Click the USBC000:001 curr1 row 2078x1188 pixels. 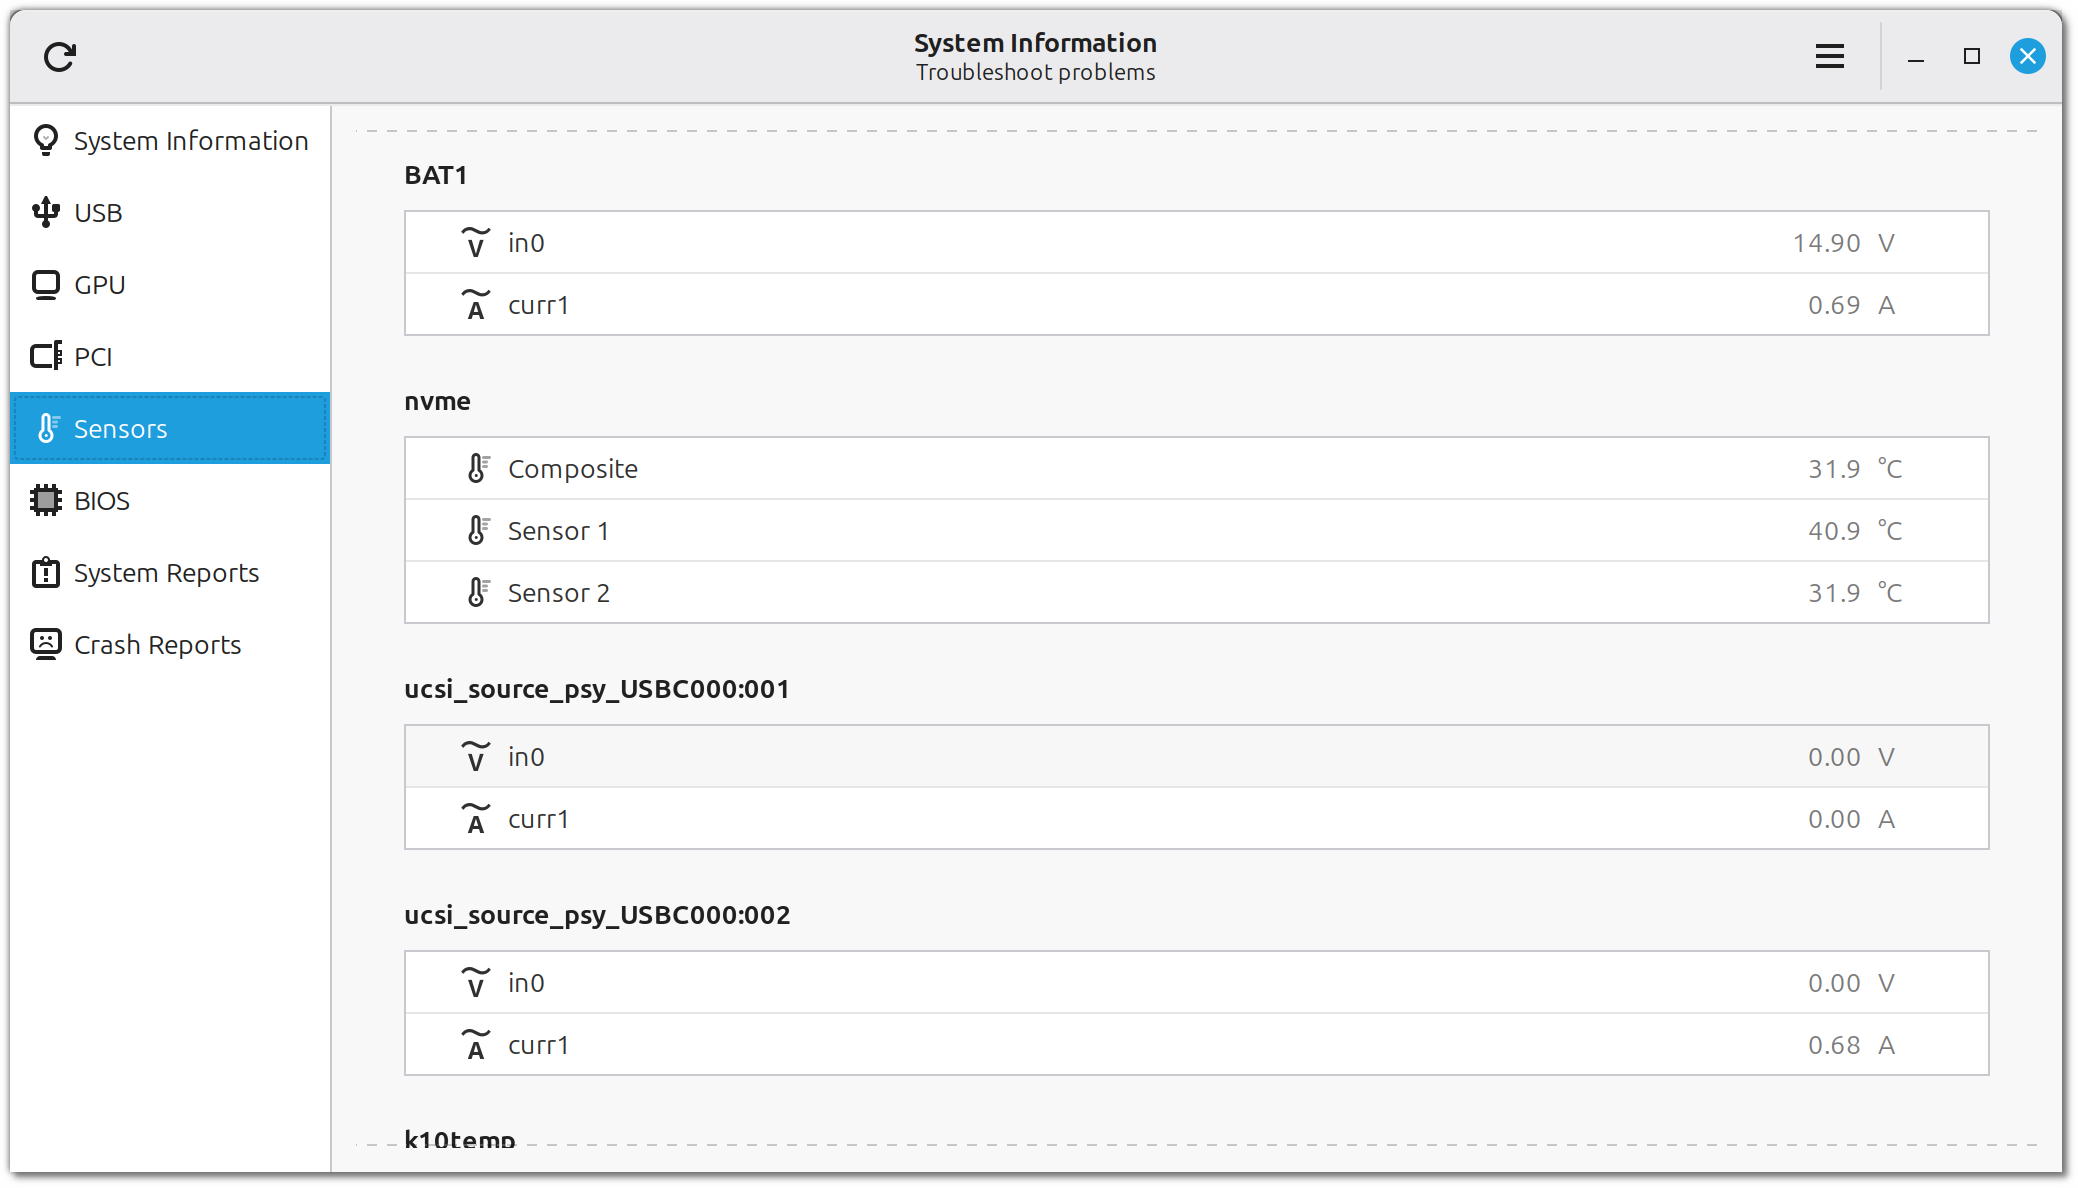1196,819
